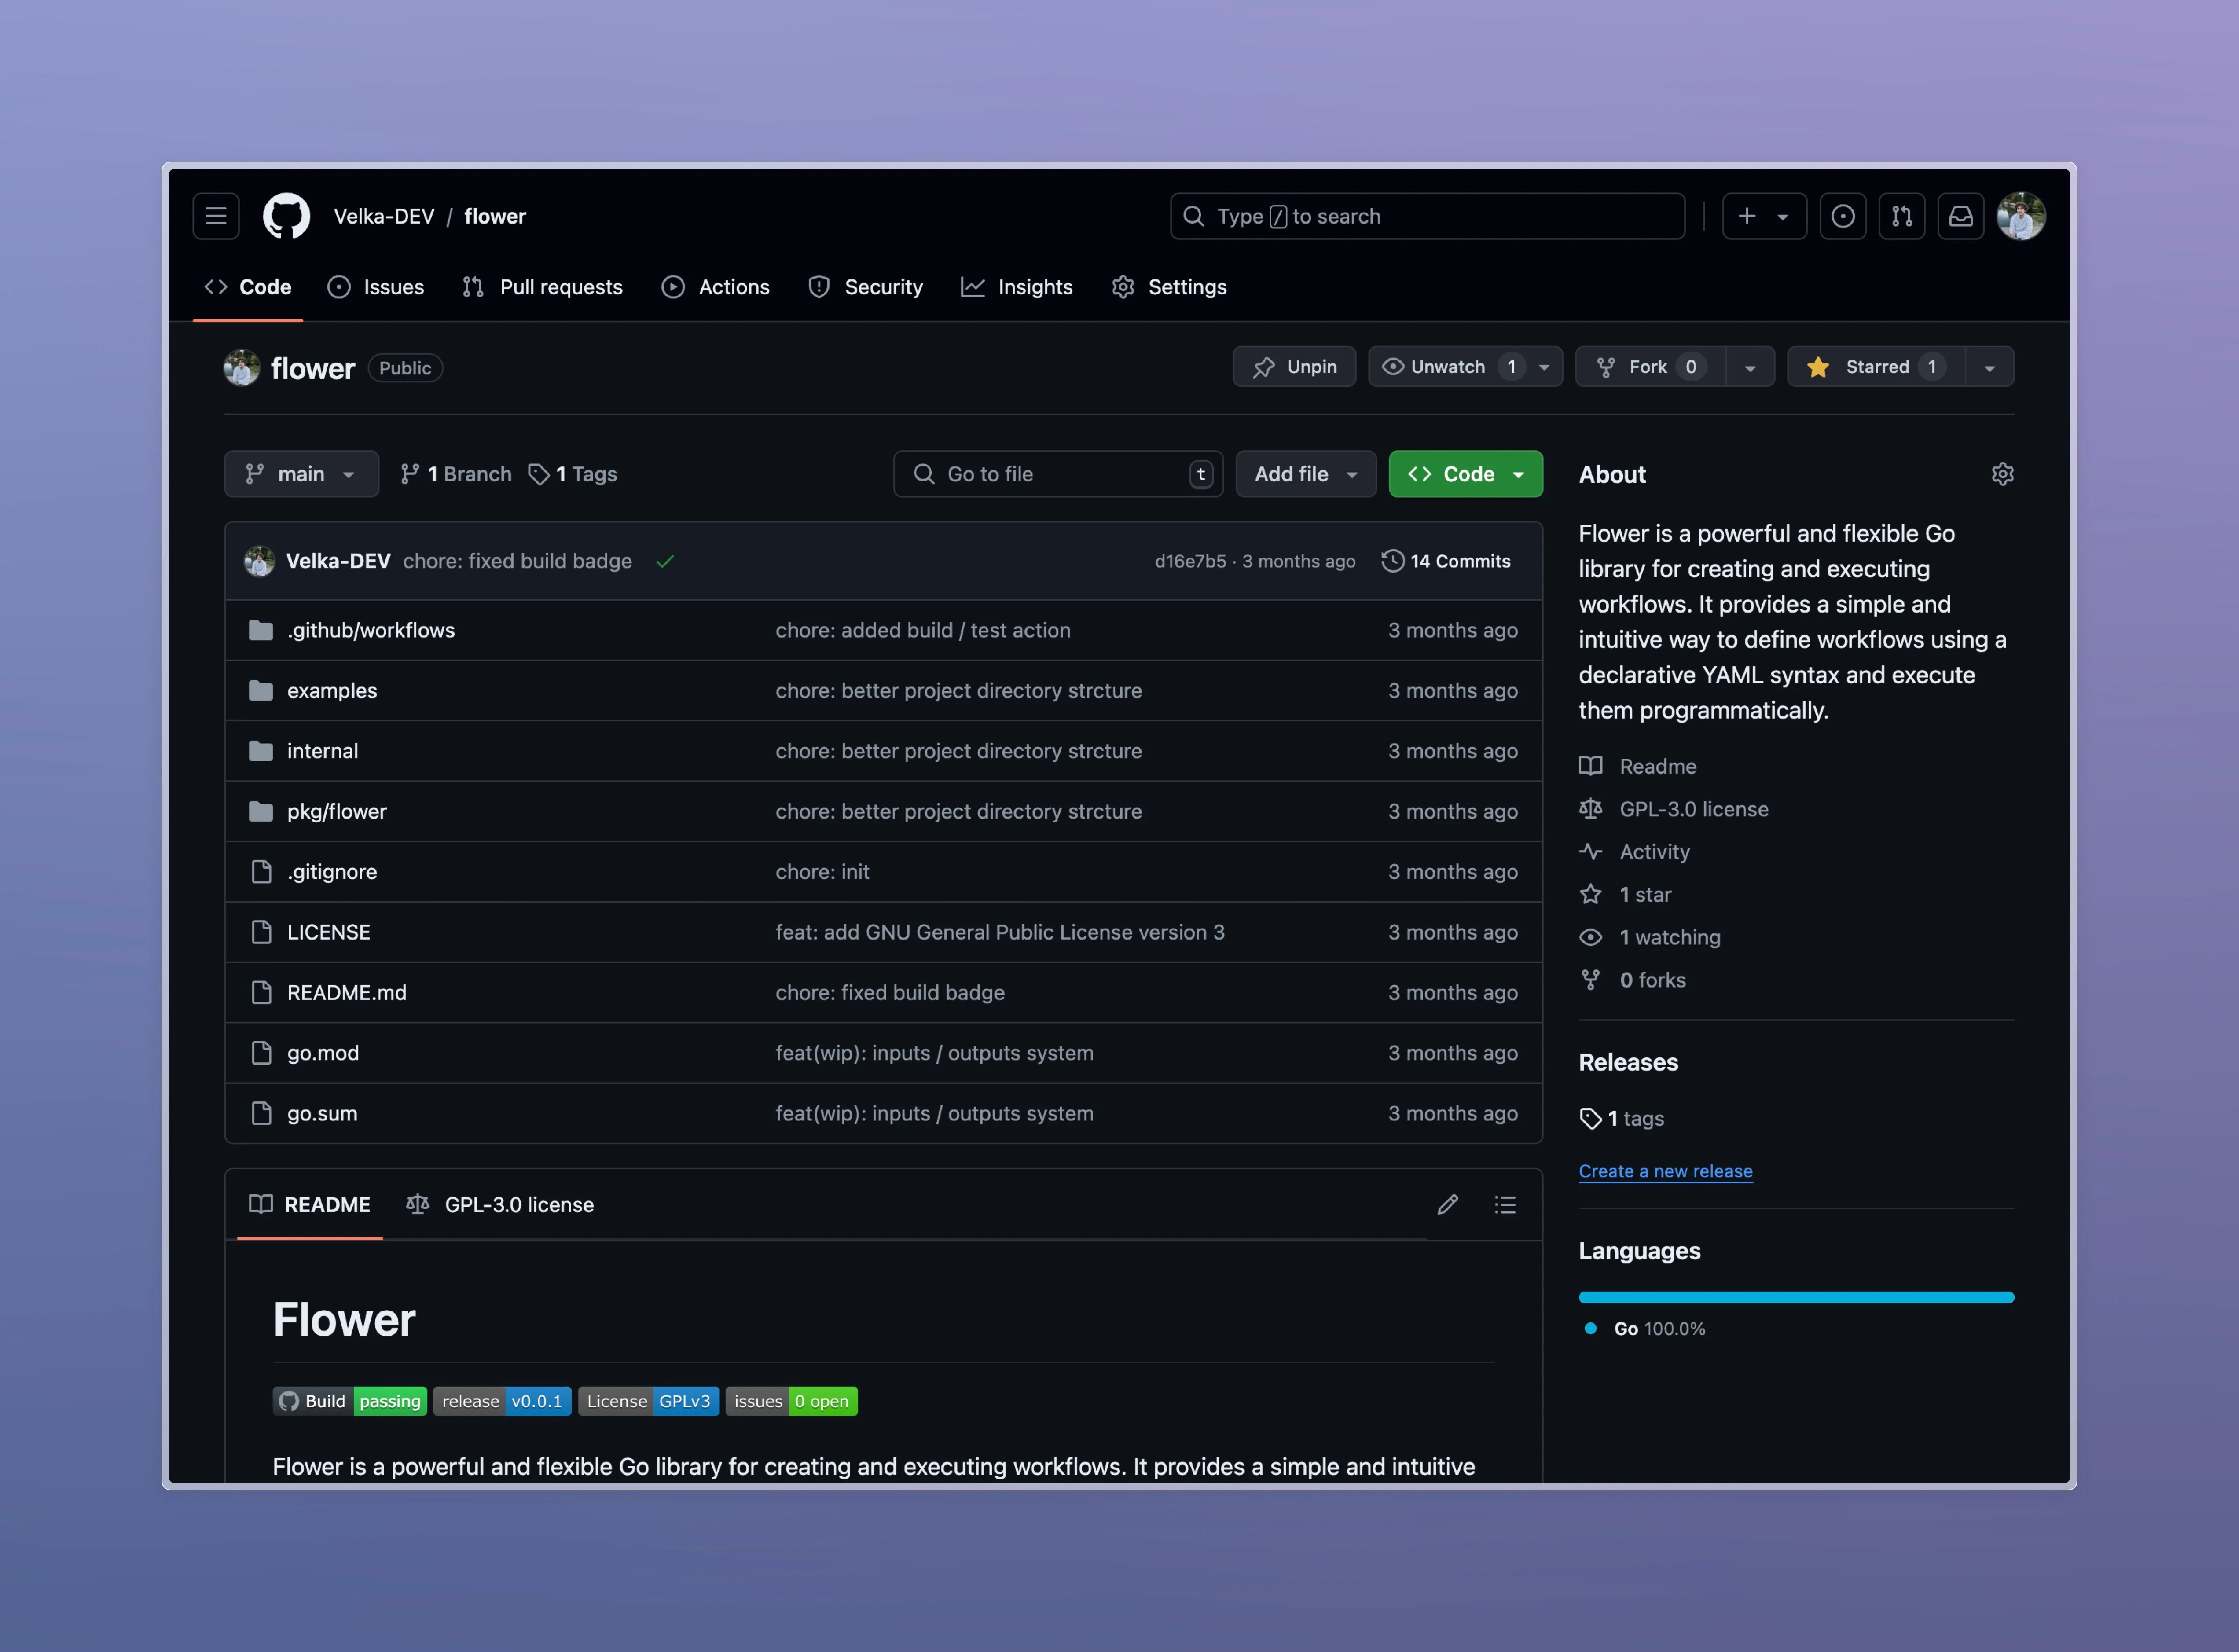
Task: Open the pull requests icon in the header
Action: (x=1902, y=216)
